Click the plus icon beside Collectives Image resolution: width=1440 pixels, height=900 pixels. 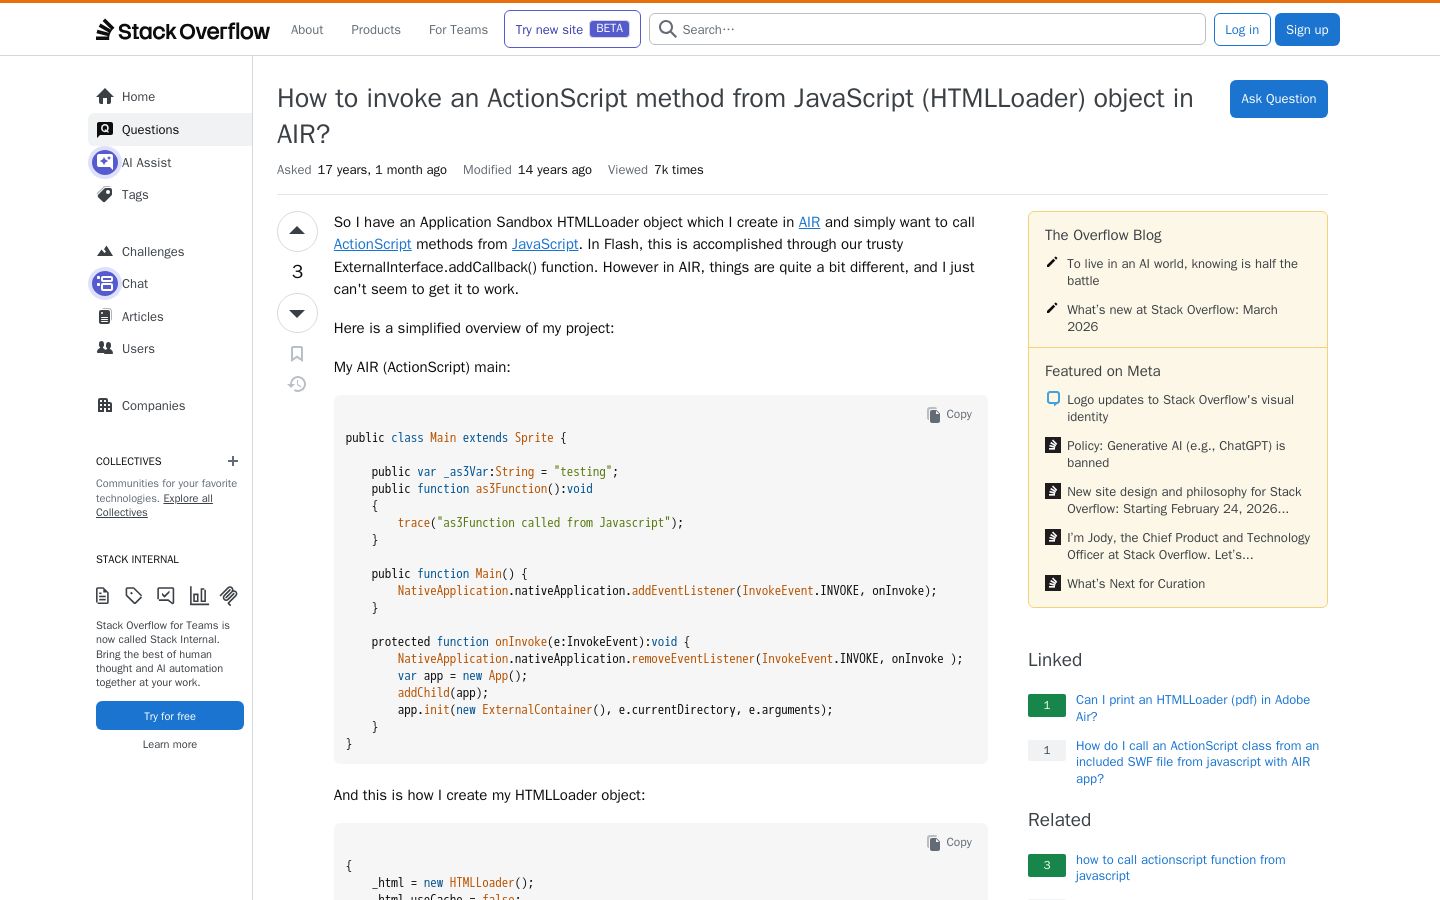233,461
